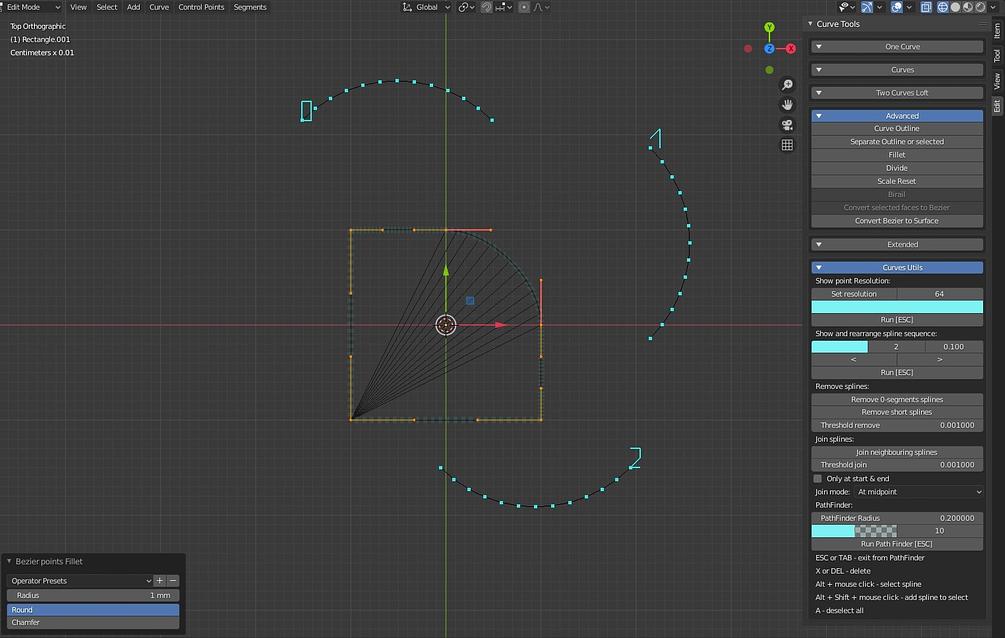Click the Toggle Camera View icon

[x=787, y=124]
